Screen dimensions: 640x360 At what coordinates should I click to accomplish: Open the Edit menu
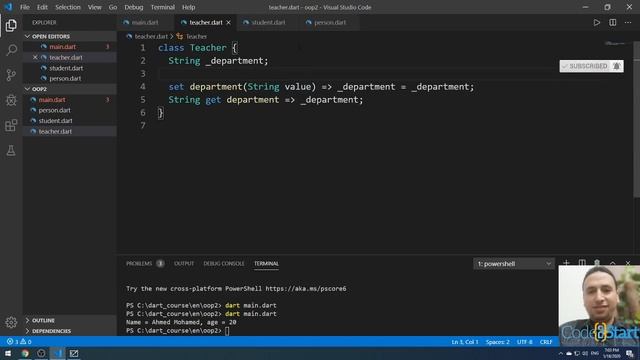[x=42, y=7]
